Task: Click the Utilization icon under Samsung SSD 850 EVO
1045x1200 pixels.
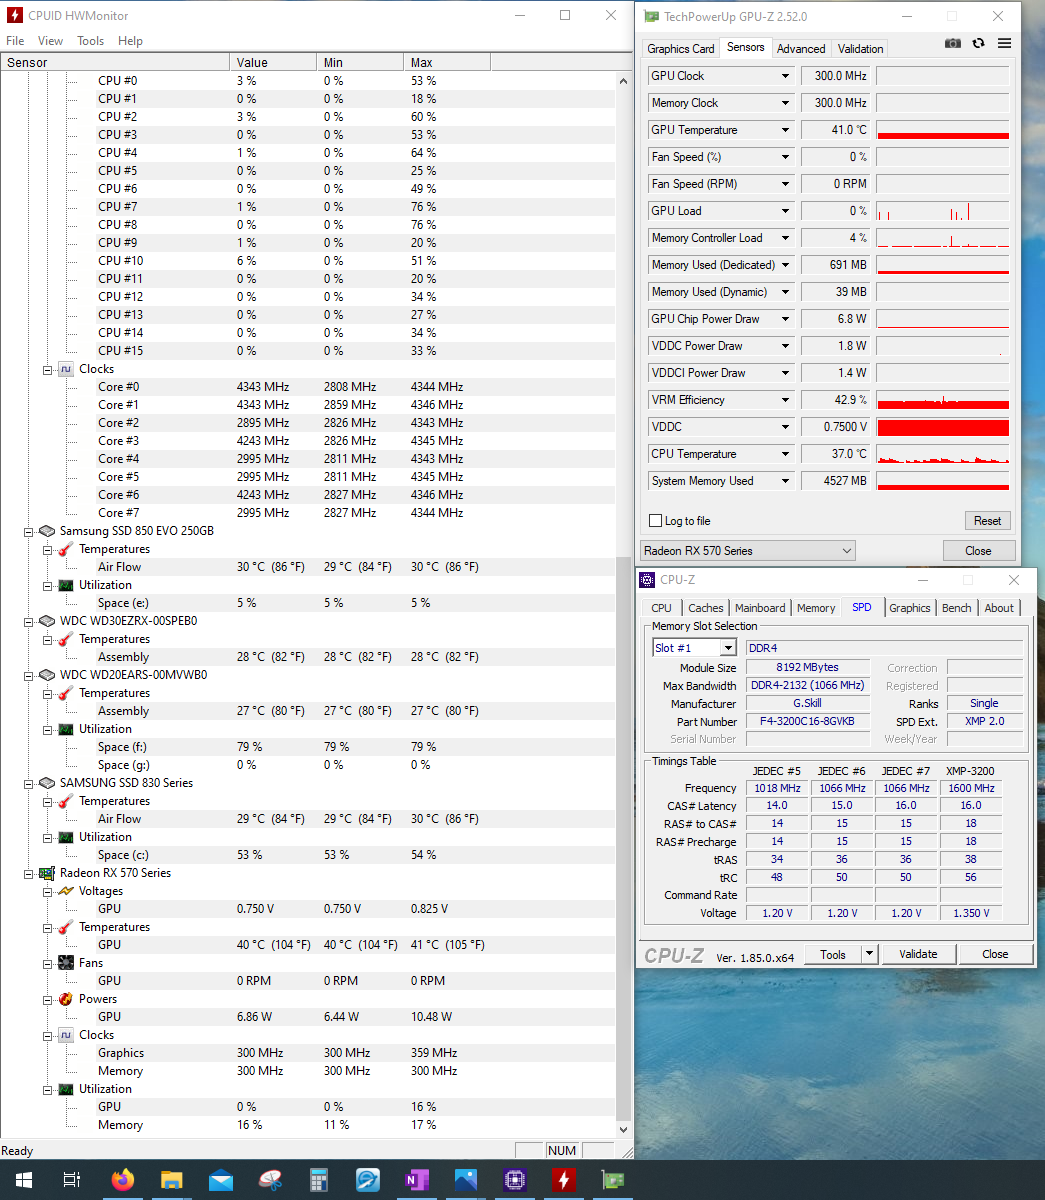Action: click(65, 585)
